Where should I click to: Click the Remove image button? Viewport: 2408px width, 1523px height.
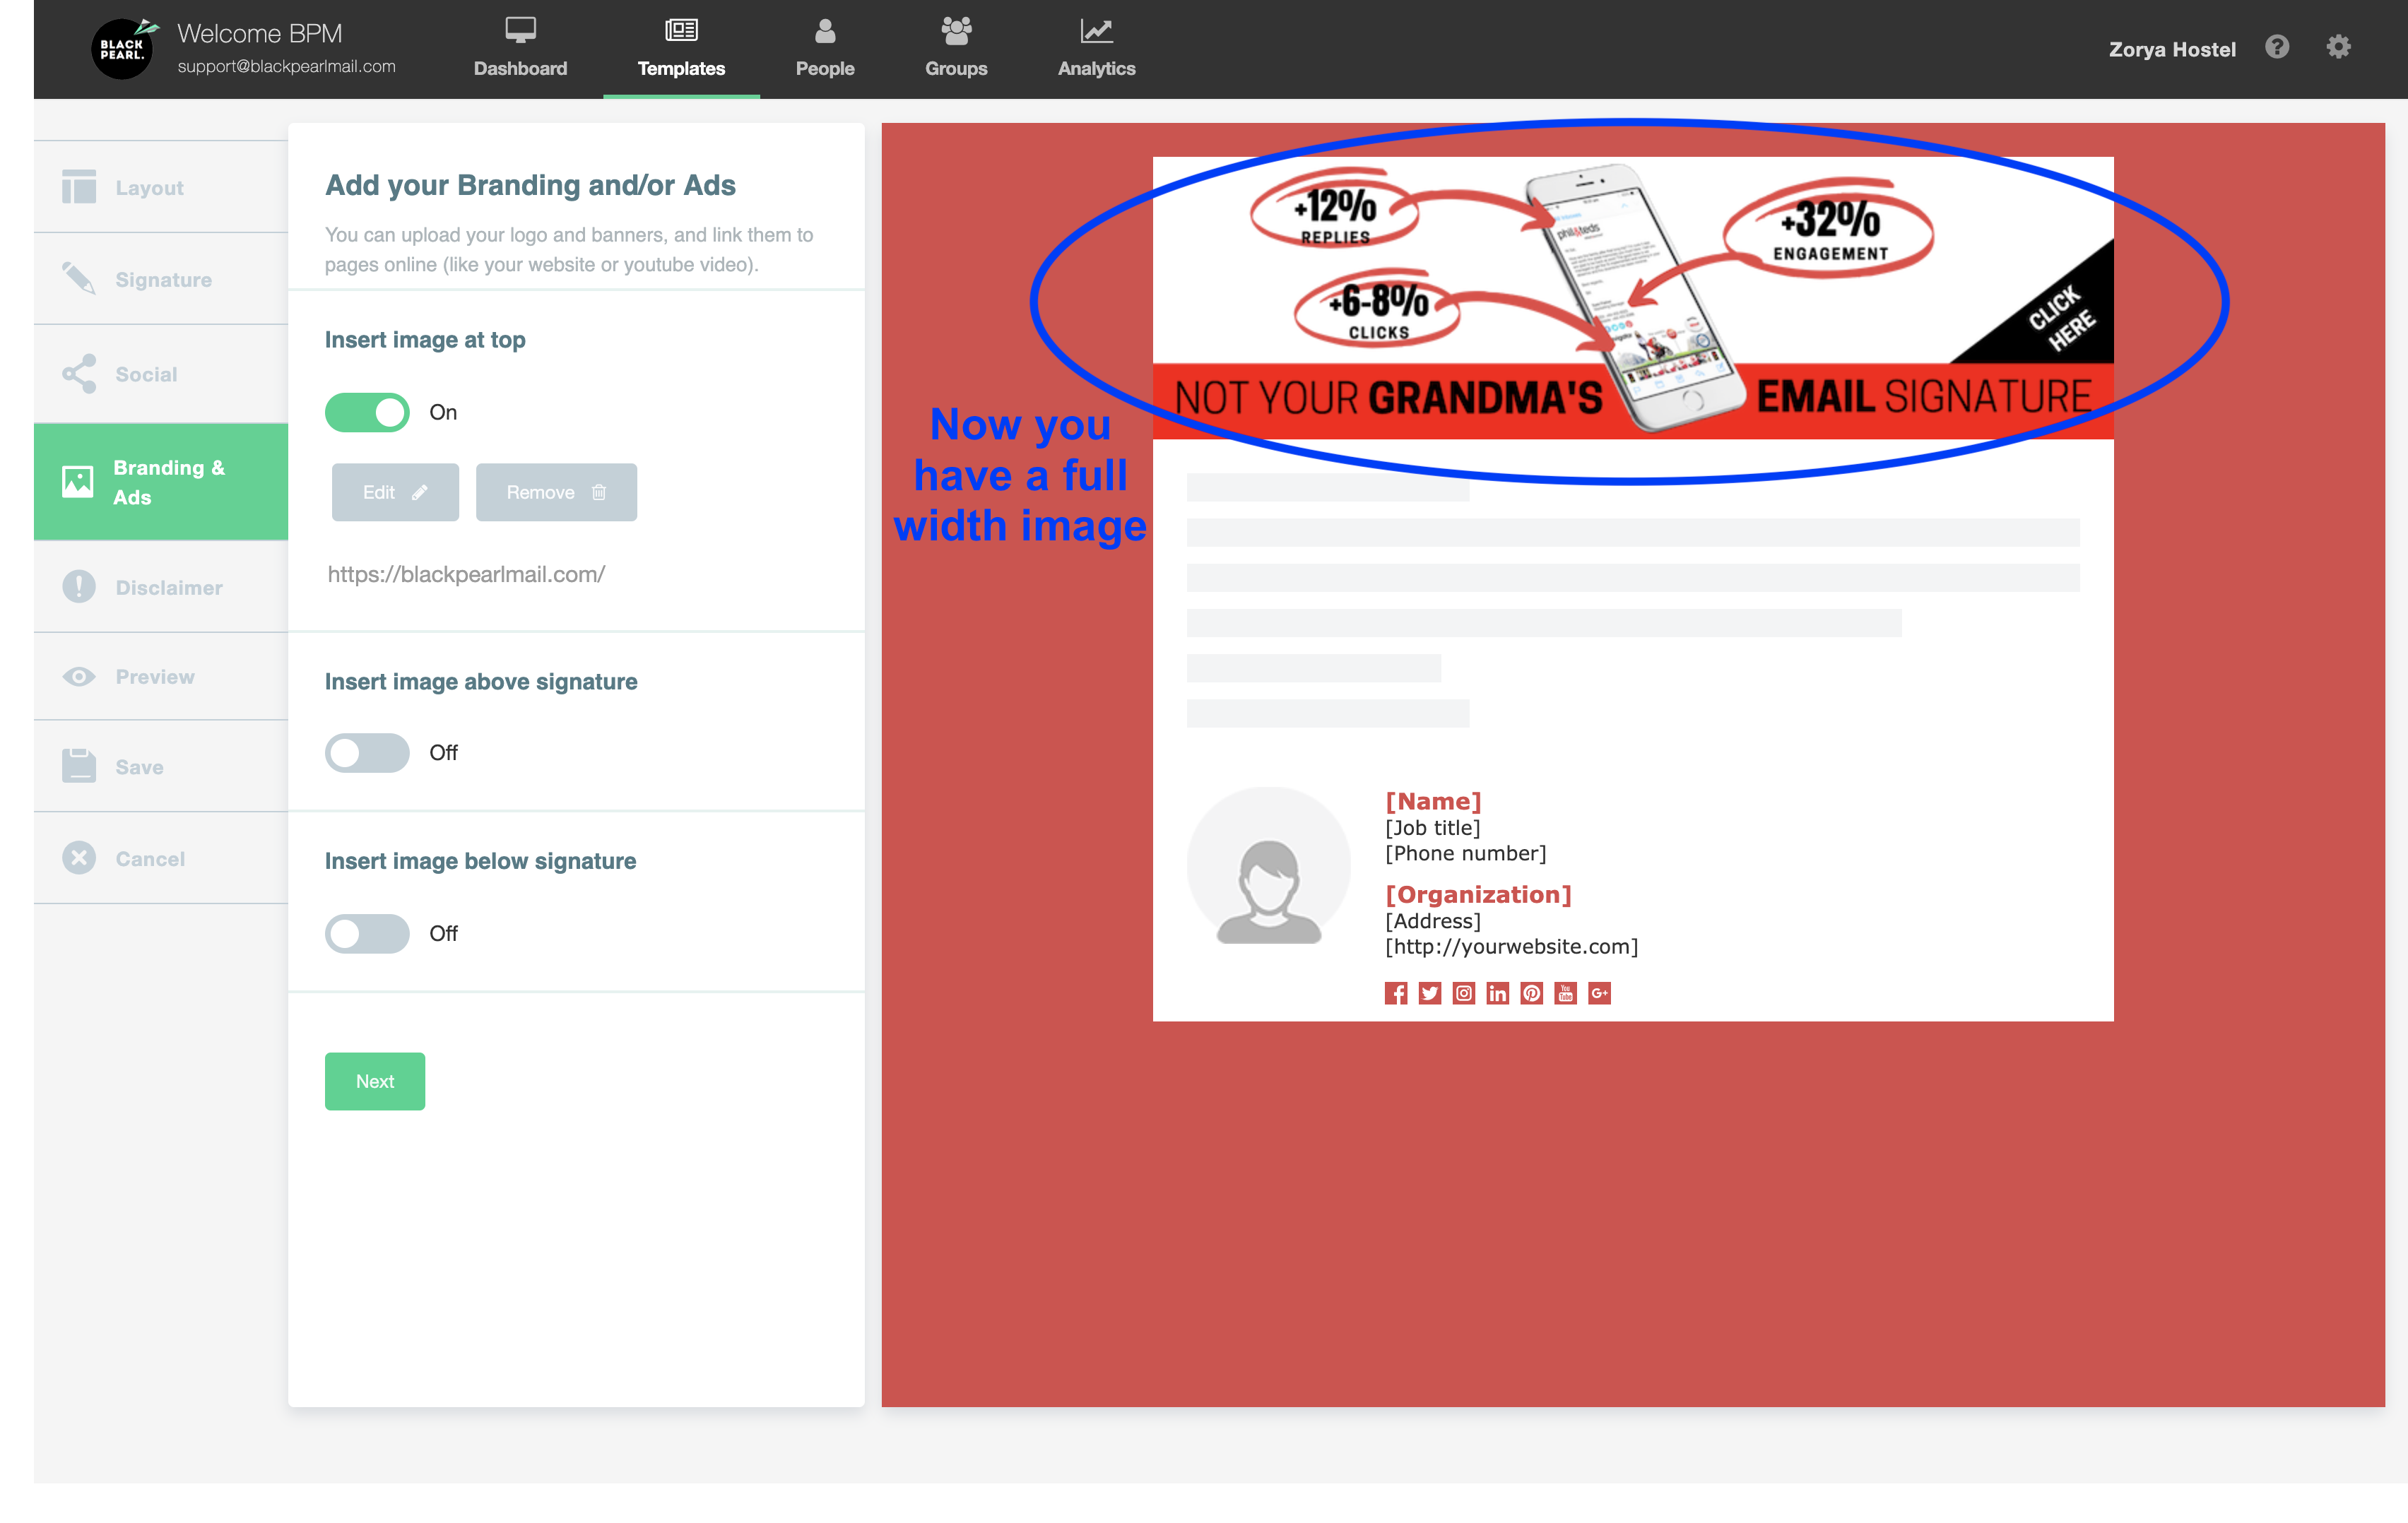coord(556,492)
